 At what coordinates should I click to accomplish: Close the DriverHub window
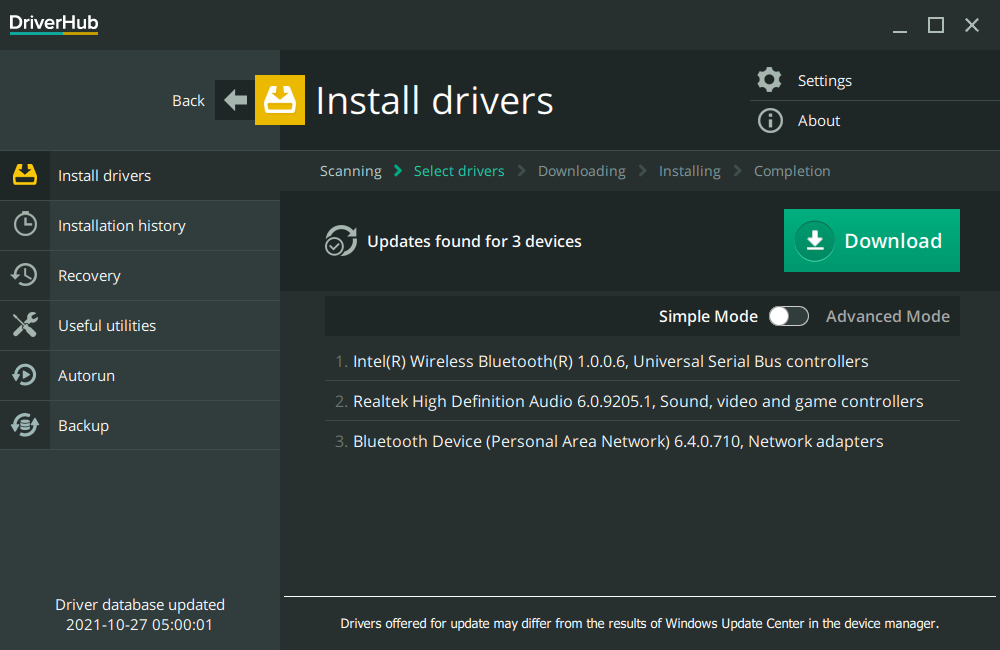[971, 26]
